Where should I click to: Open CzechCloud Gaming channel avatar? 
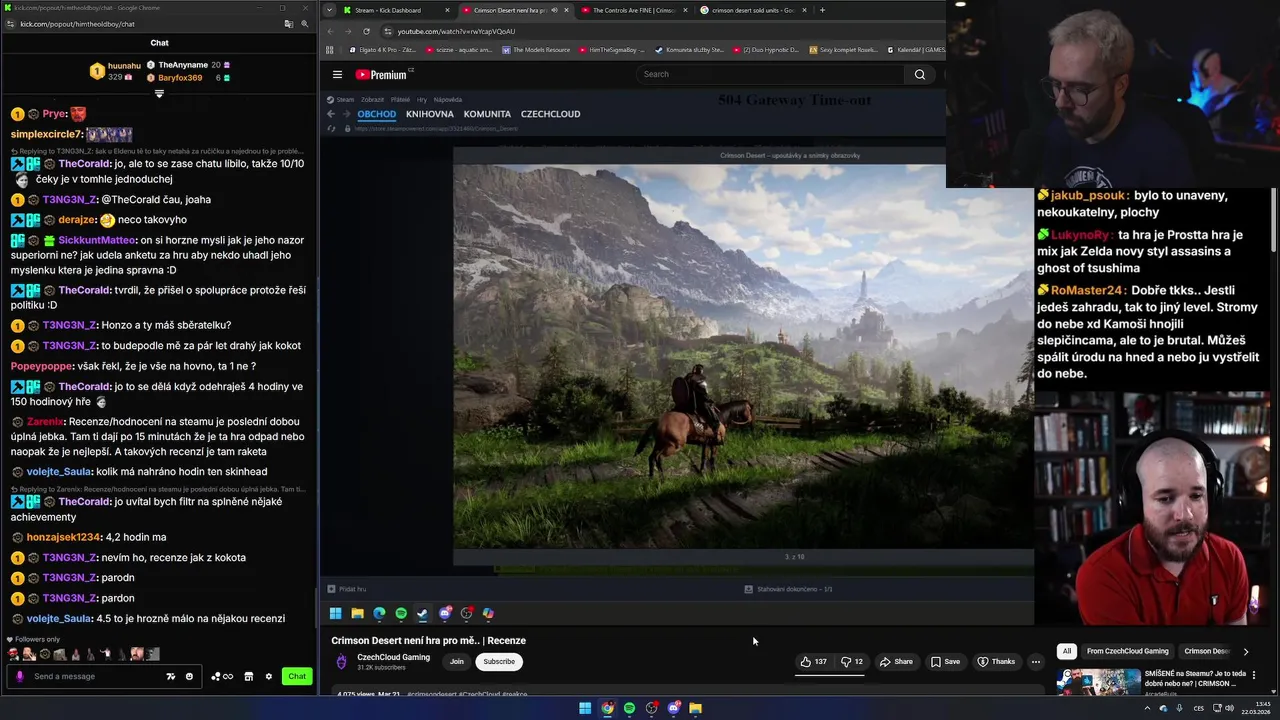click(341, 661)
